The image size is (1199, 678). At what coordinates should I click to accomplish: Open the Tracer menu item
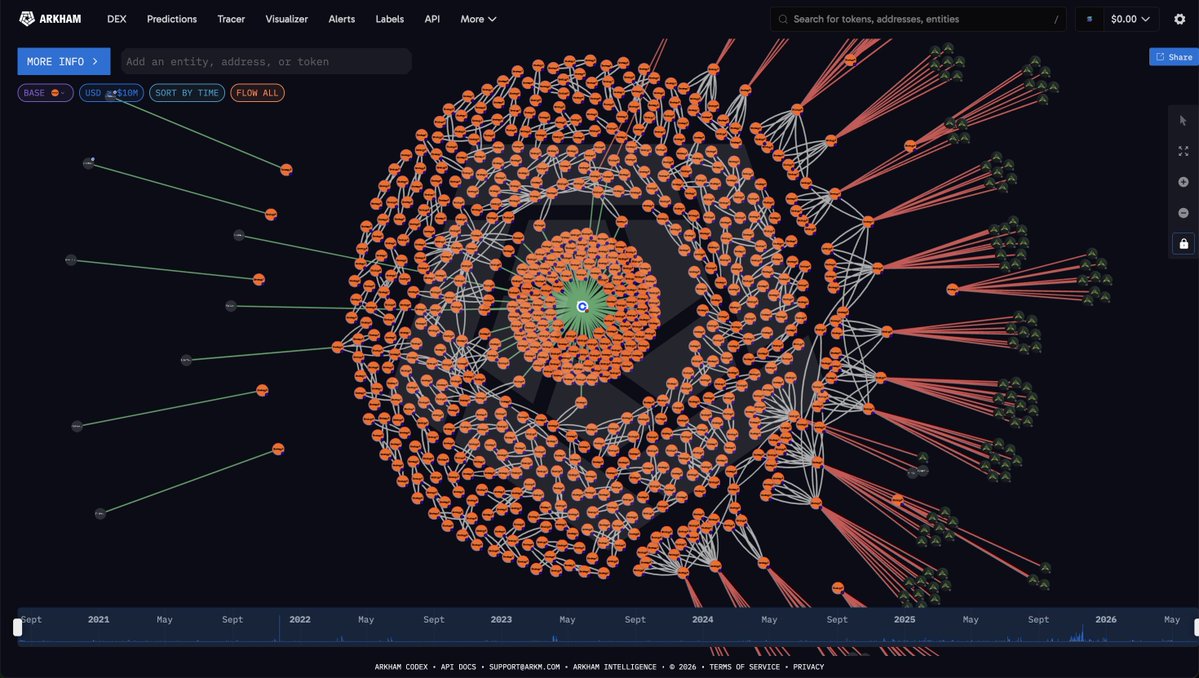[x=231, y=19]
